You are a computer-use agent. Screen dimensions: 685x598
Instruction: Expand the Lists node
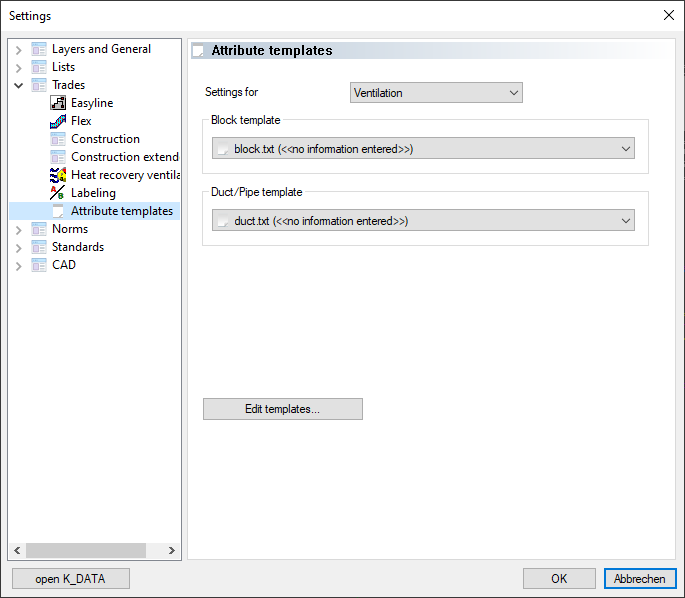coord(18,68)
